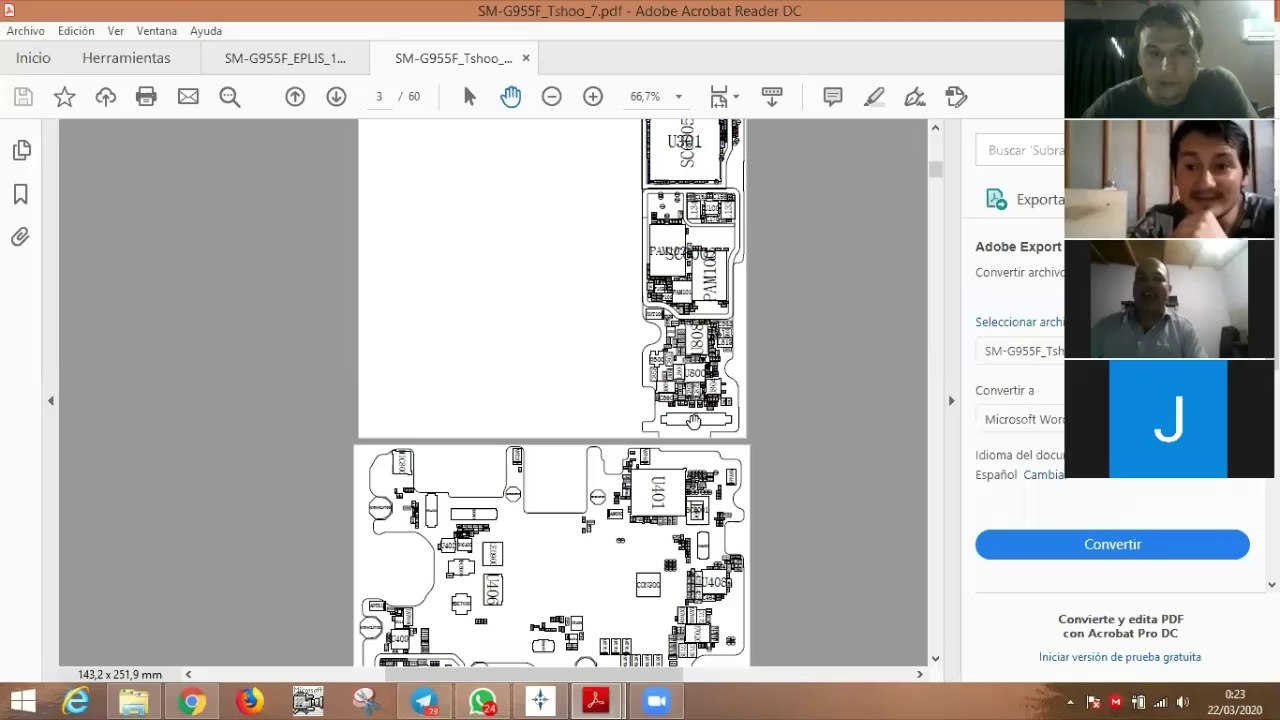Click the zoom in plus icon
1280x720 pixels.
593,97
